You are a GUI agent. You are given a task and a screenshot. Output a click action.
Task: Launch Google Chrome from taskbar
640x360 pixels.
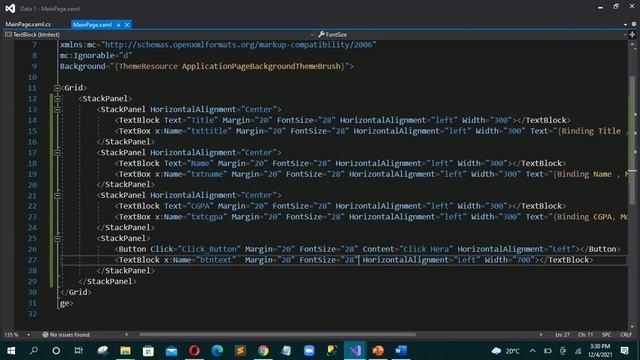pyautogui.click(x=263, y=351)
